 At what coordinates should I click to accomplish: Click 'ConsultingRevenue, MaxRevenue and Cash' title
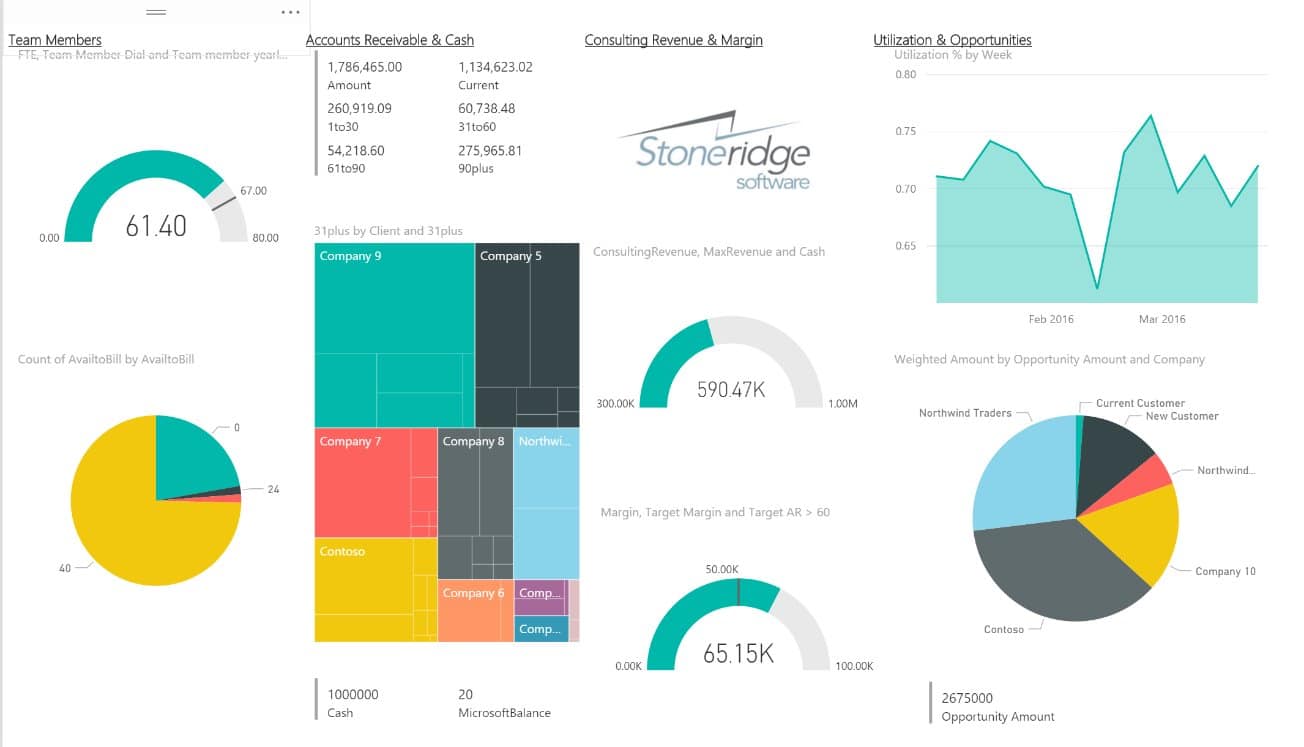(709, 252)
